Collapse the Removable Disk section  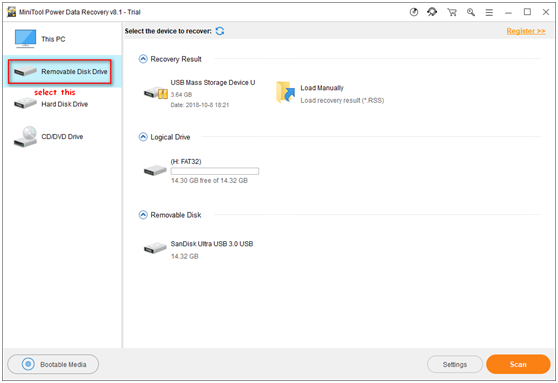143,215
